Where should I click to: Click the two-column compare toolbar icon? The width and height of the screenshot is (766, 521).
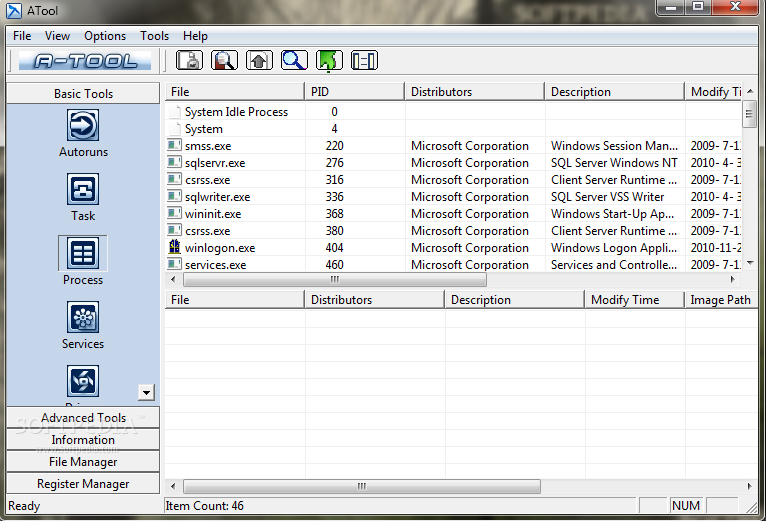(x=364, y=61)
